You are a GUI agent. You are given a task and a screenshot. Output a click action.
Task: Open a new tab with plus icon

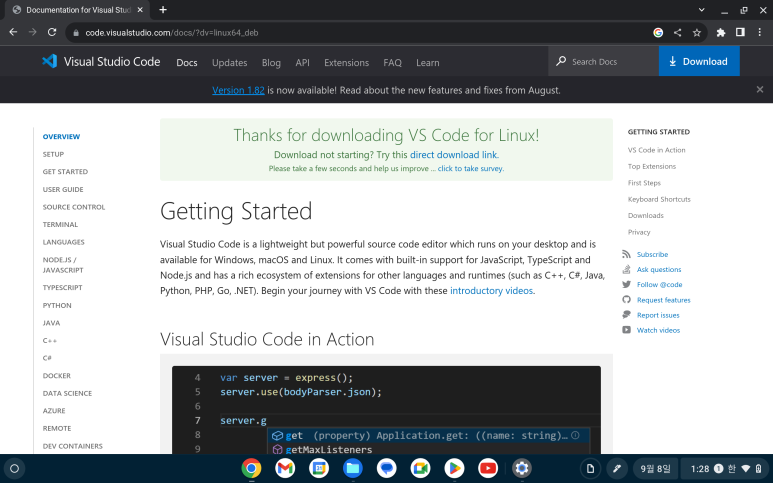163,10
